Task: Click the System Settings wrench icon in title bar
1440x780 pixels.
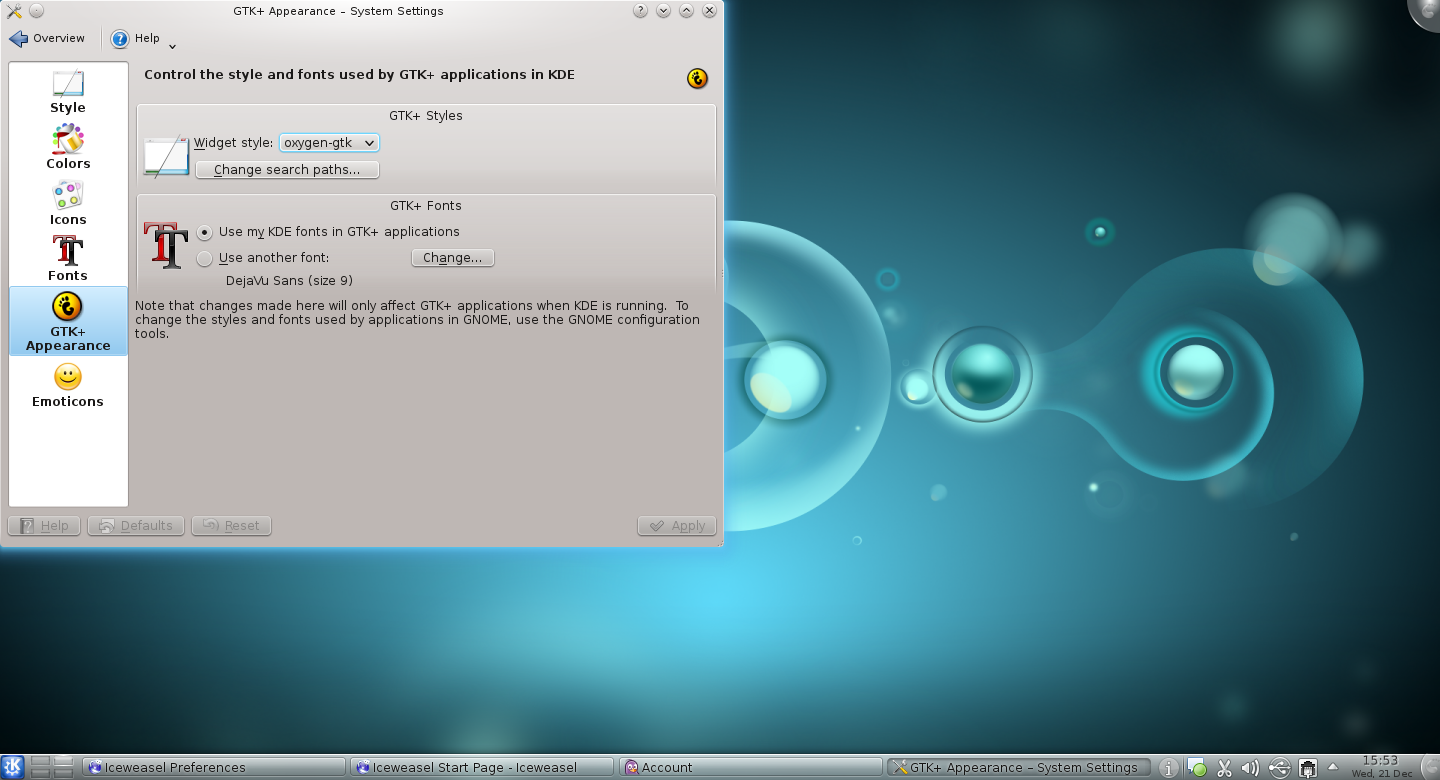Action: [14, 11]
